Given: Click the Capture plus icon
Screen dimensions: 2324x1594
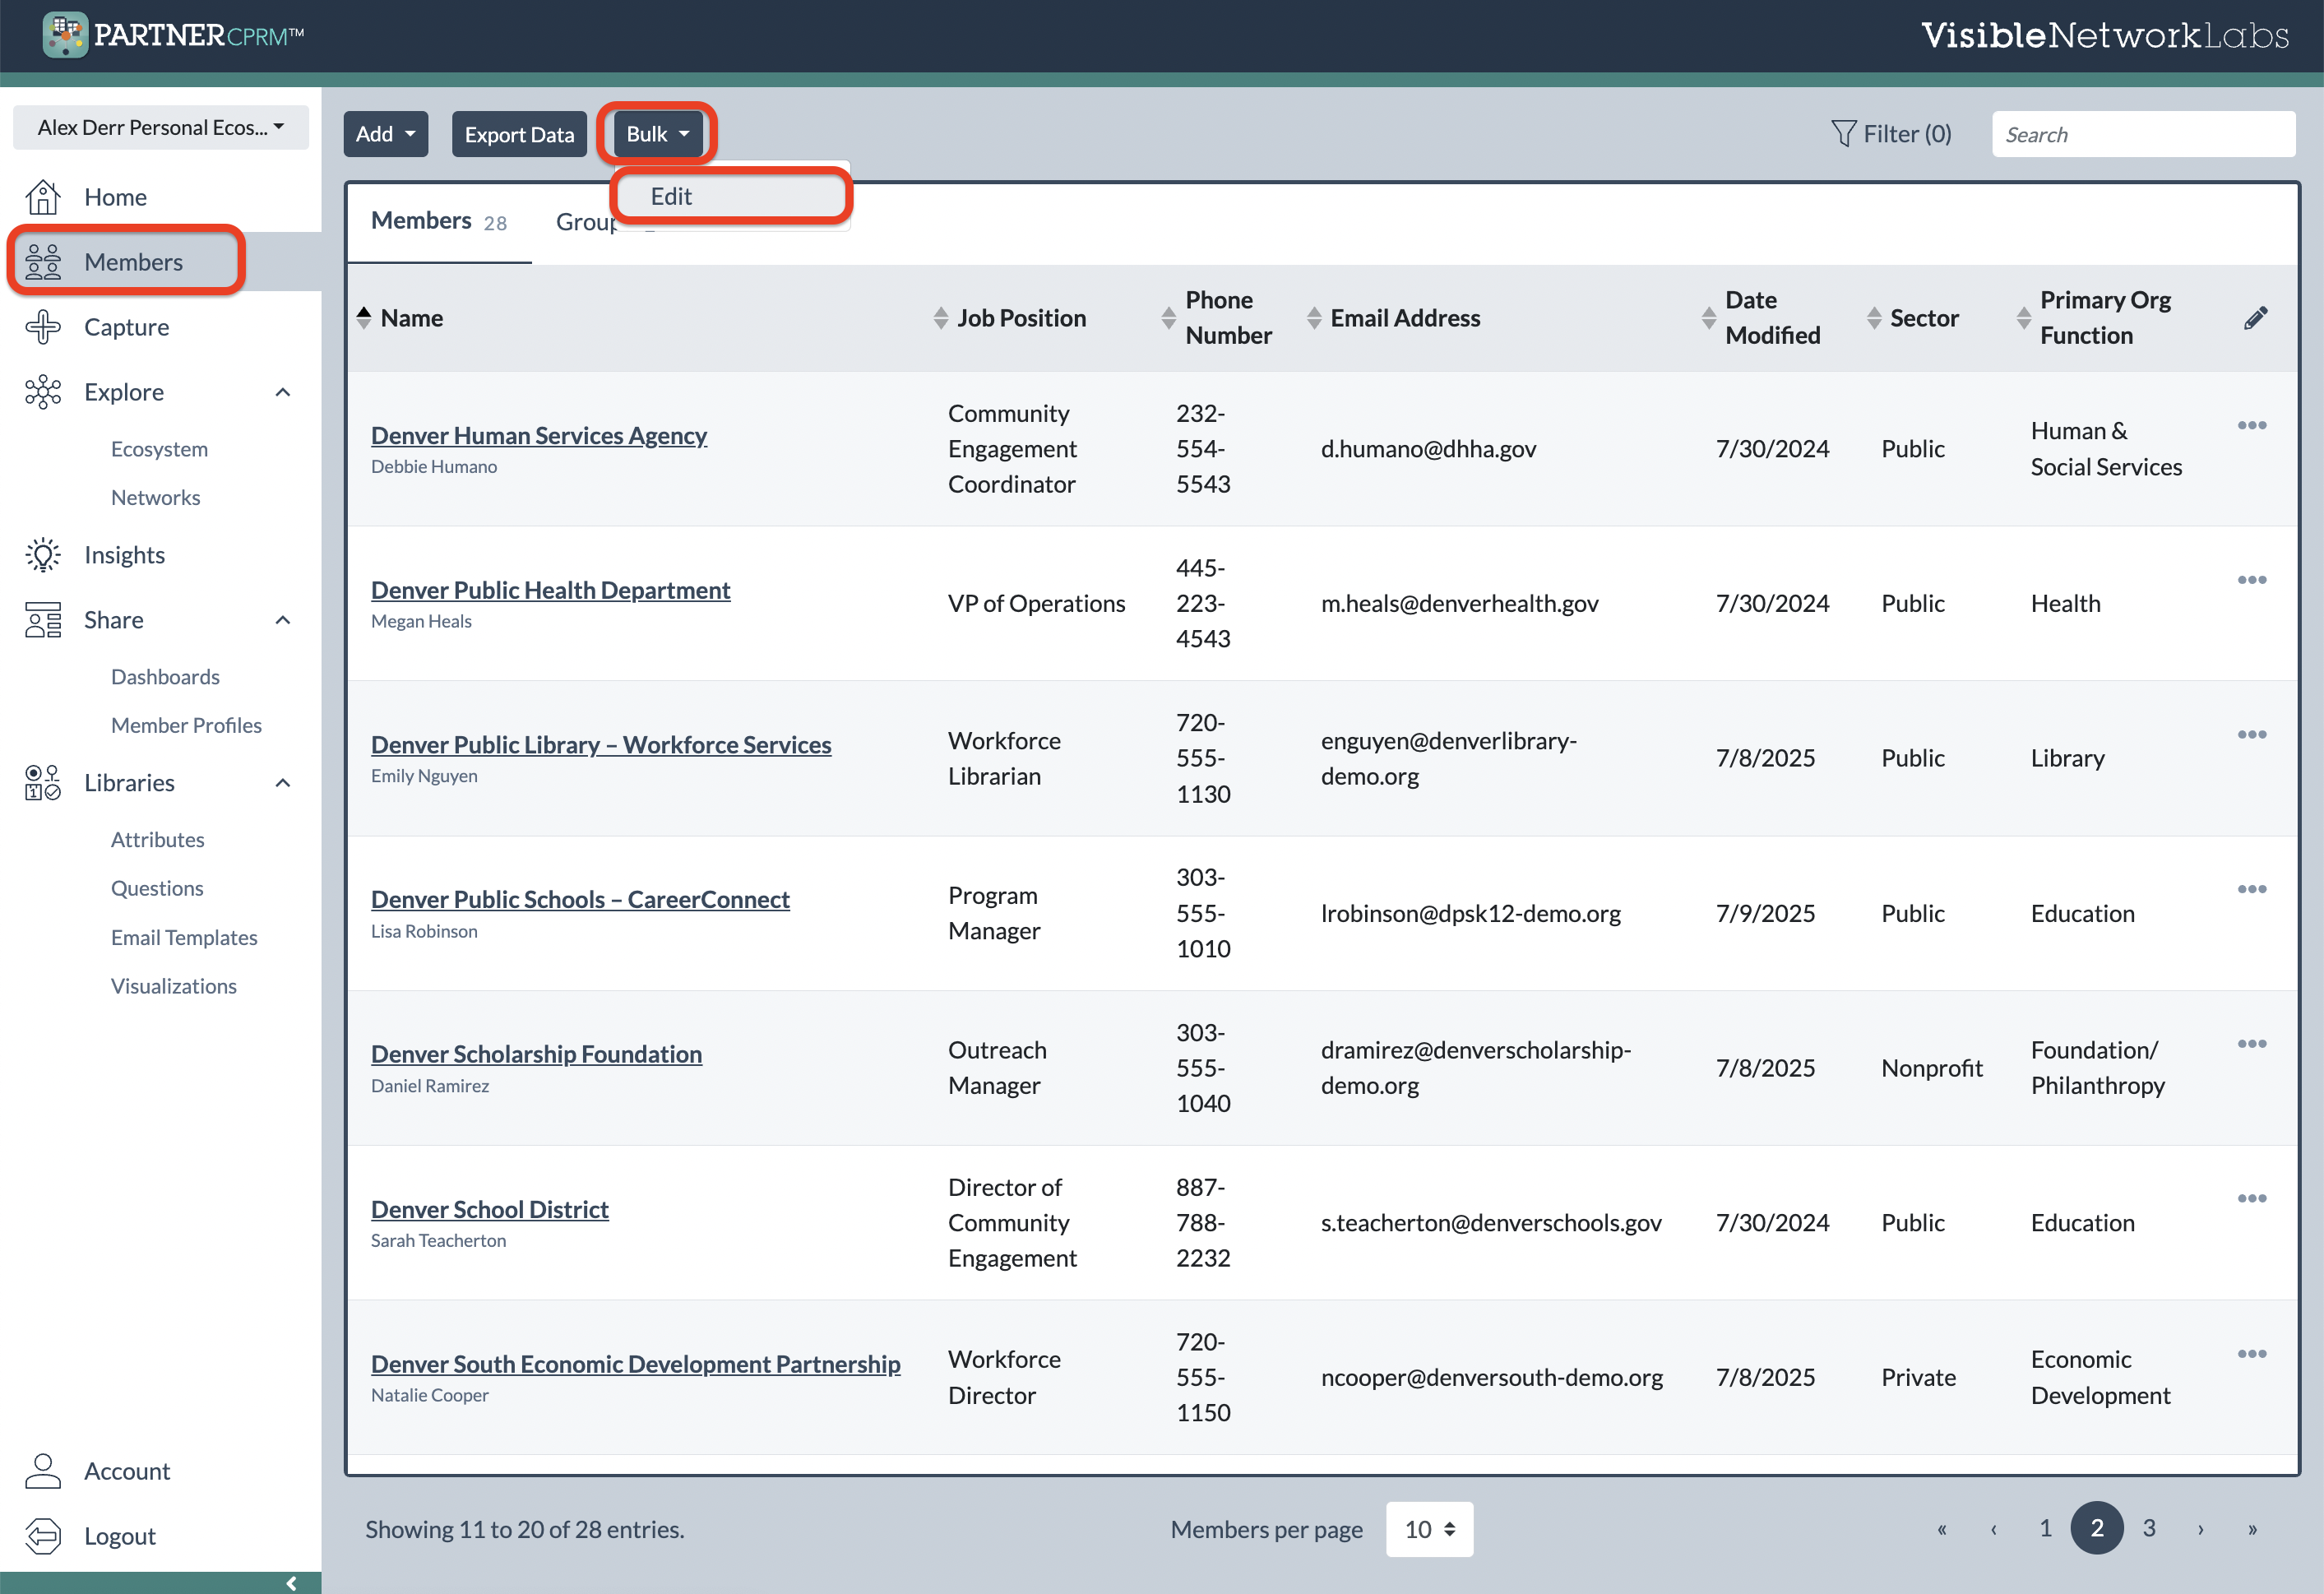Looking at the screenshot, I should point(43,327).
